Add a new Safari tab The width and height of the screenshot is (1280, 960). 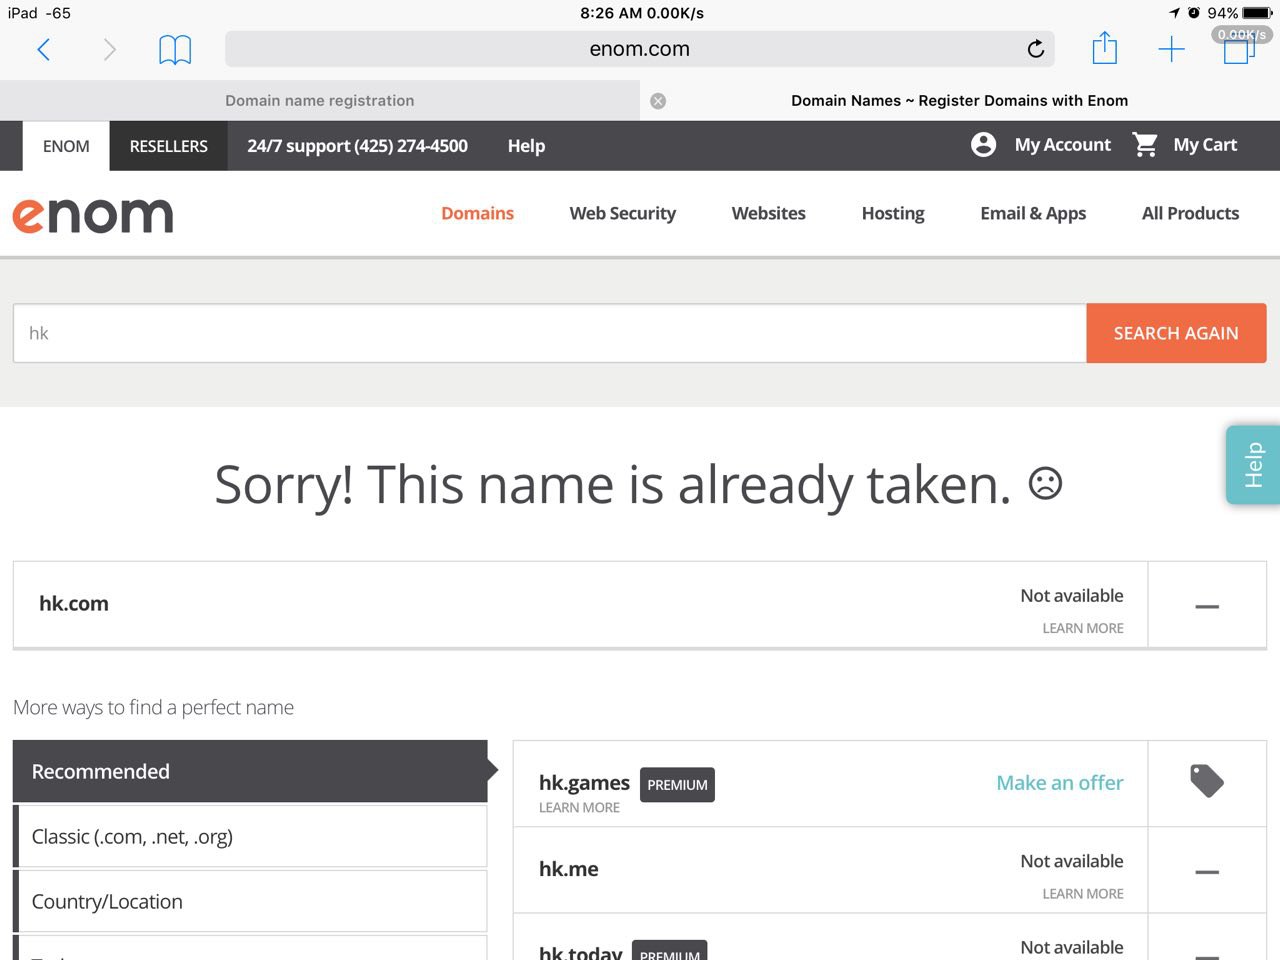(1171, 49)
